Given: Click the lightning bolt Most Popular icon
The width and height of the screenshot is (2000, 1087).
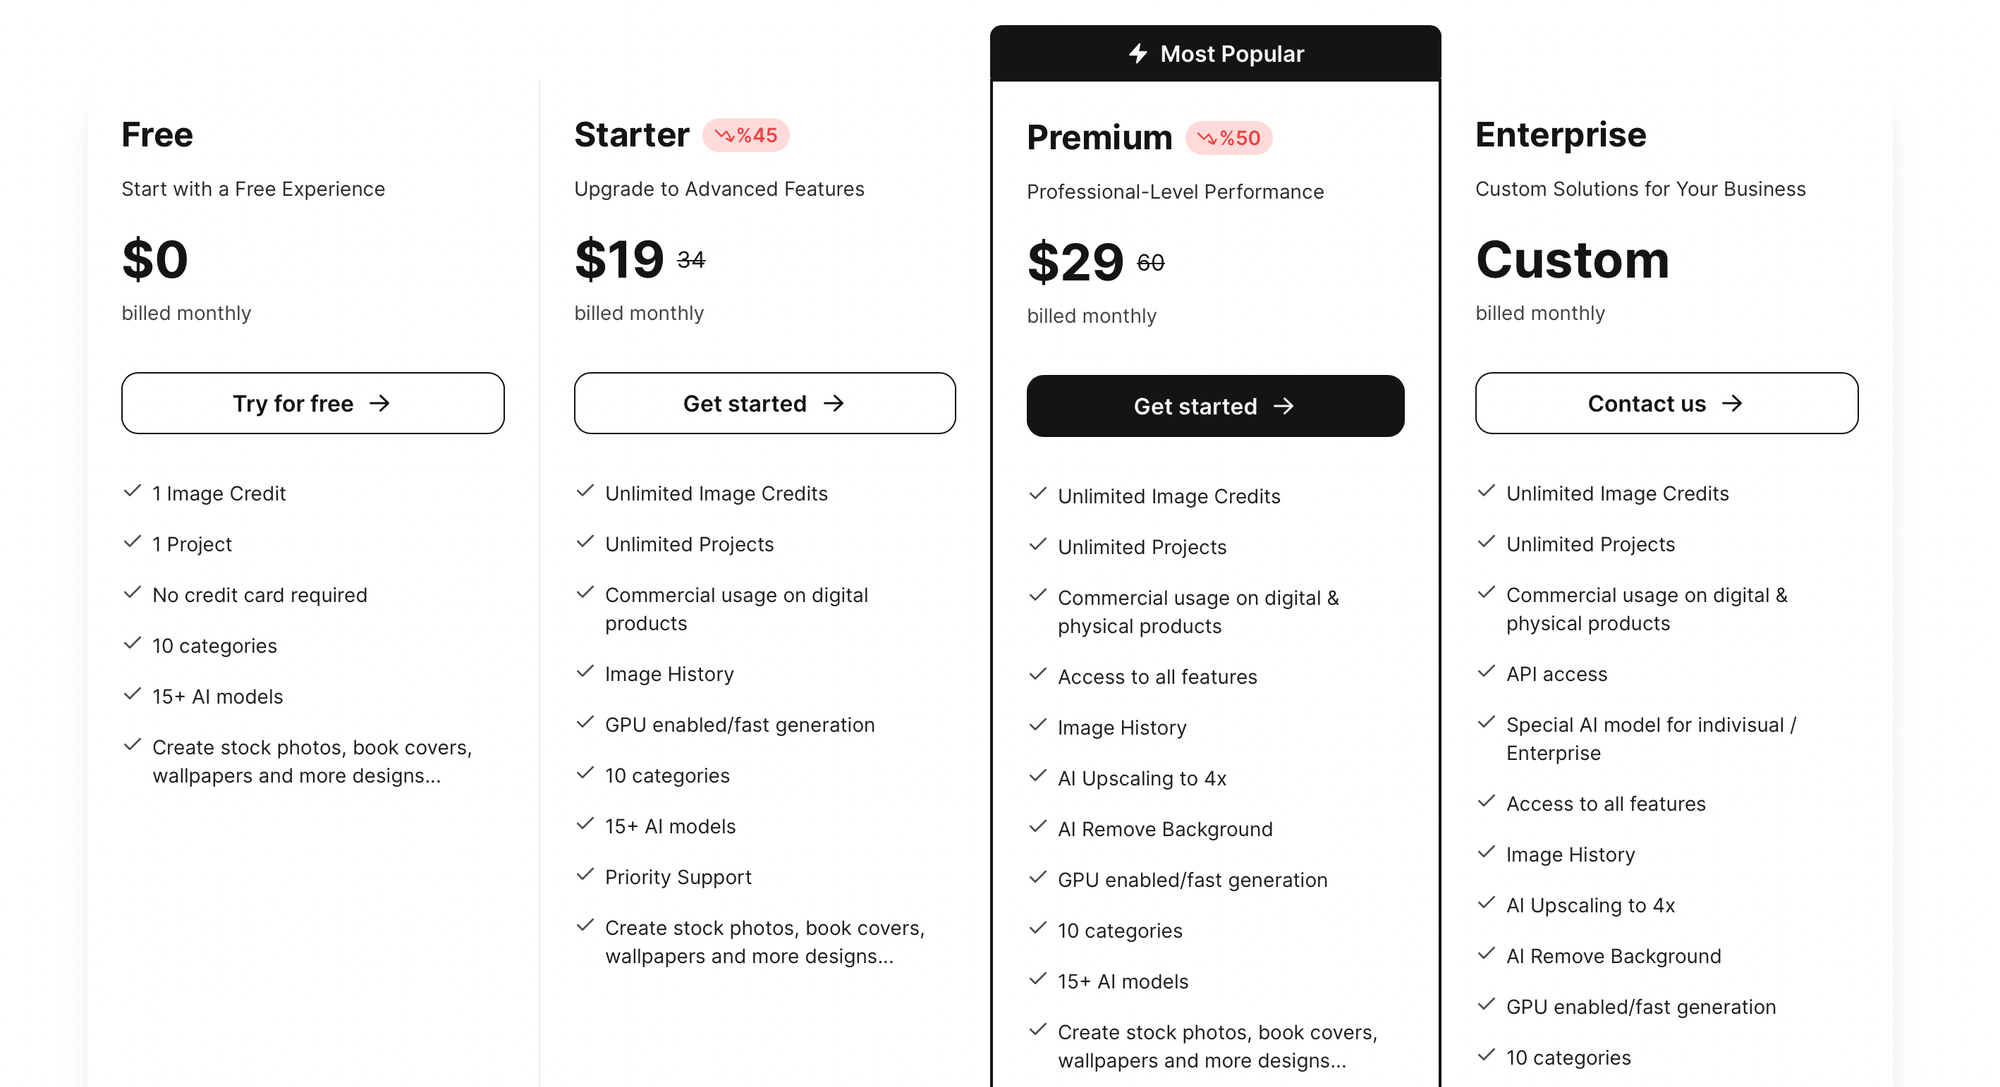Looking at the screenshot, I should [1138, 53].
